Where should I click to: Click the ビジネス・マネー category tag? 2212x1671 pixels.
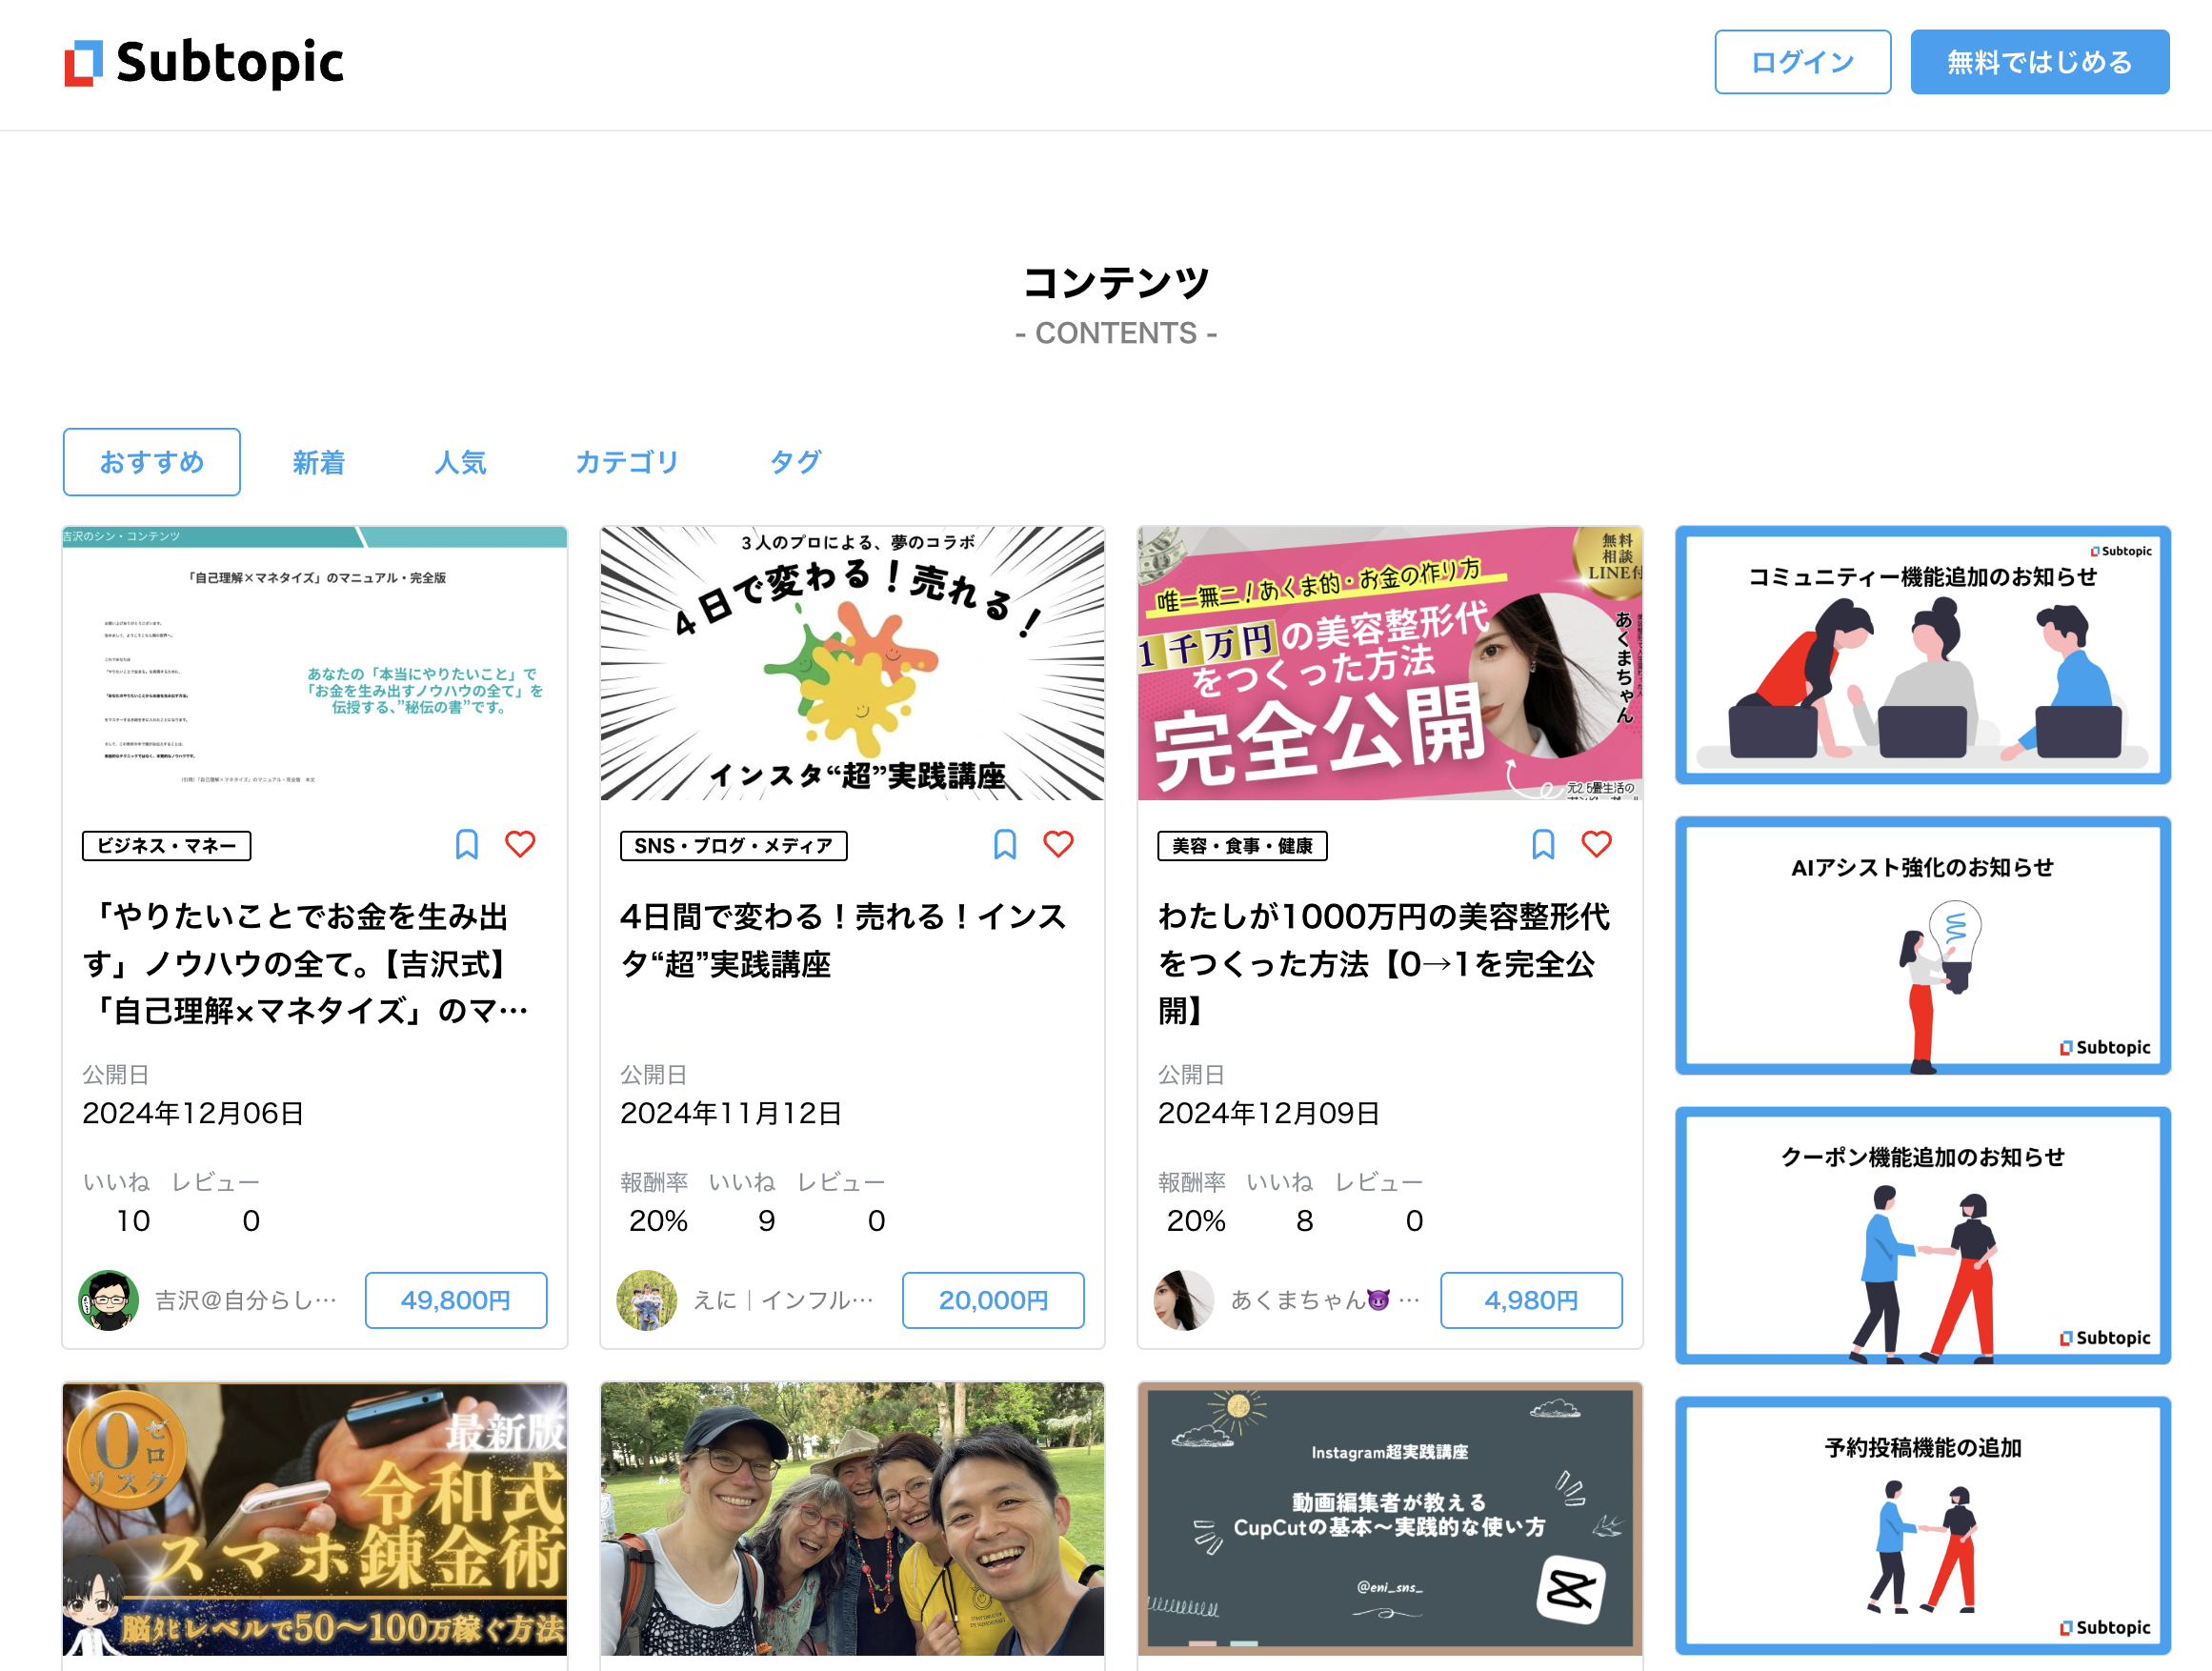pyautogui.click(x=166, y=846)
